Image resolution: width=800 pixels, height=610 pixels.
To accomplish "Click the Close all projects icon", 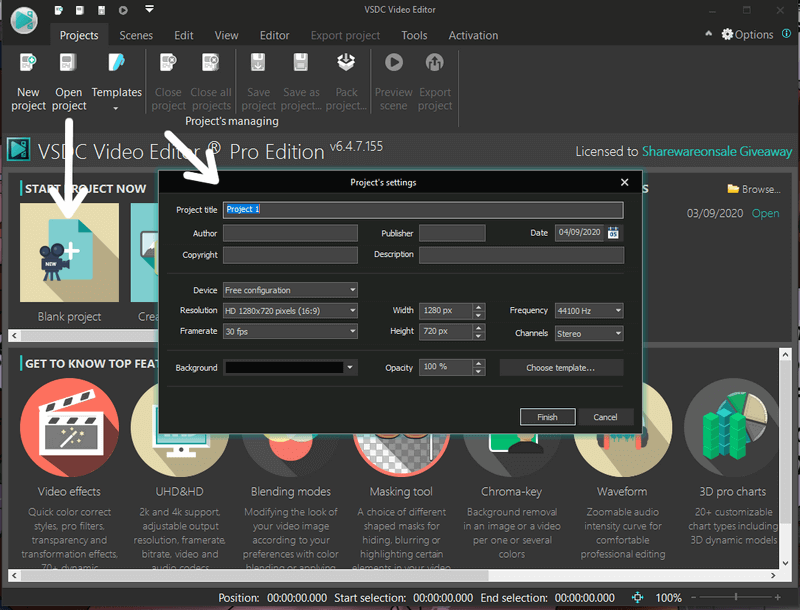I will [210, 63].
